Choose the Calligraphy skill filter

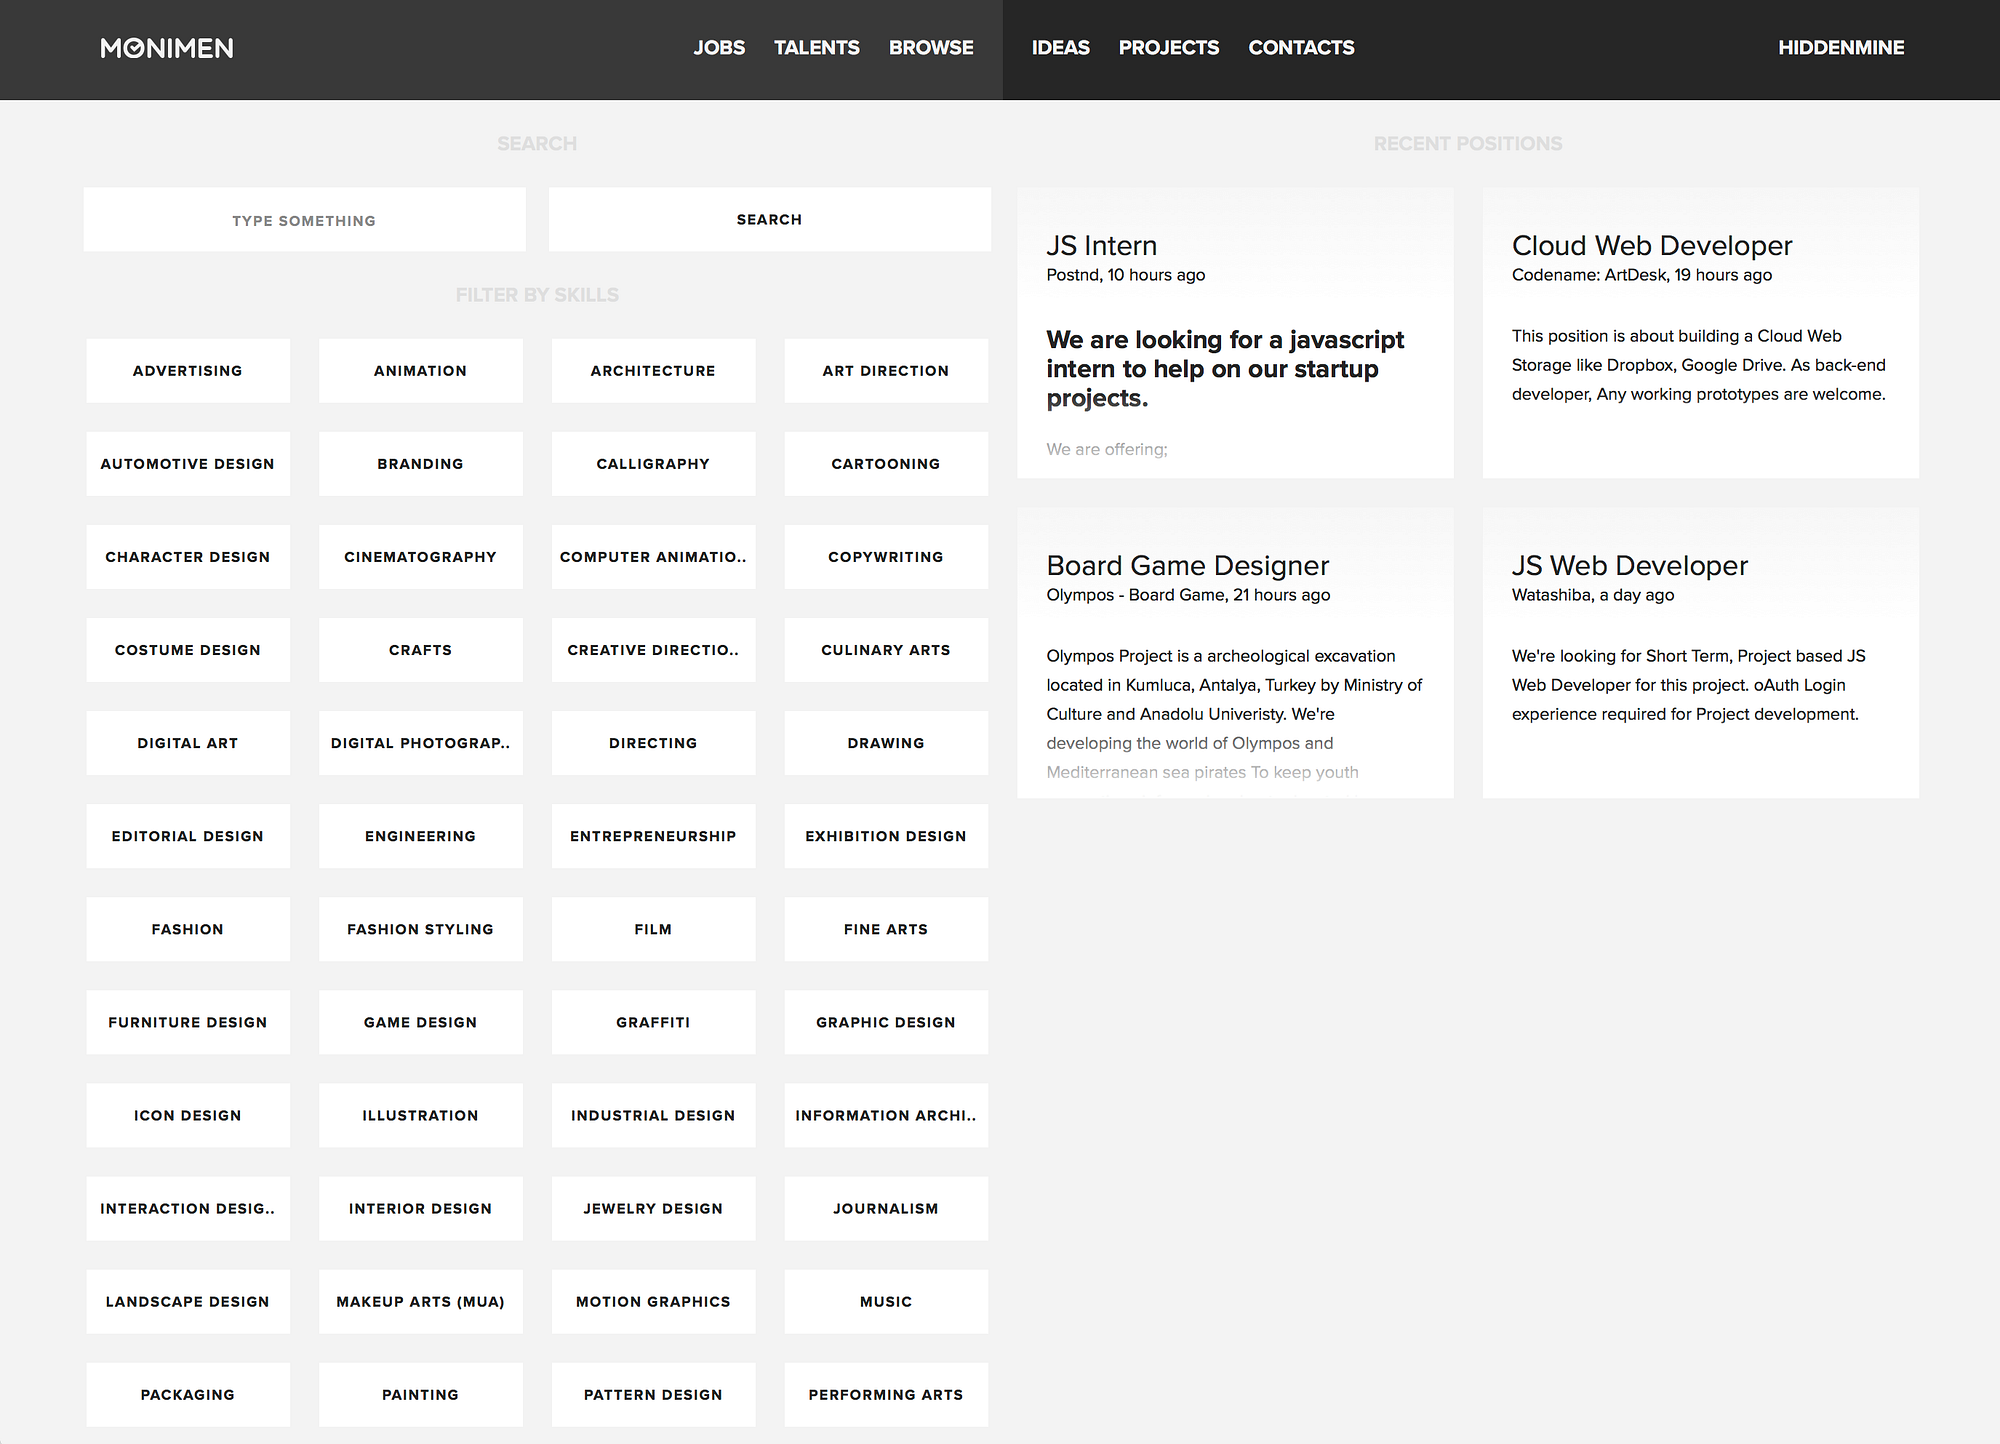pyautogui.click(x=653, y=464)
